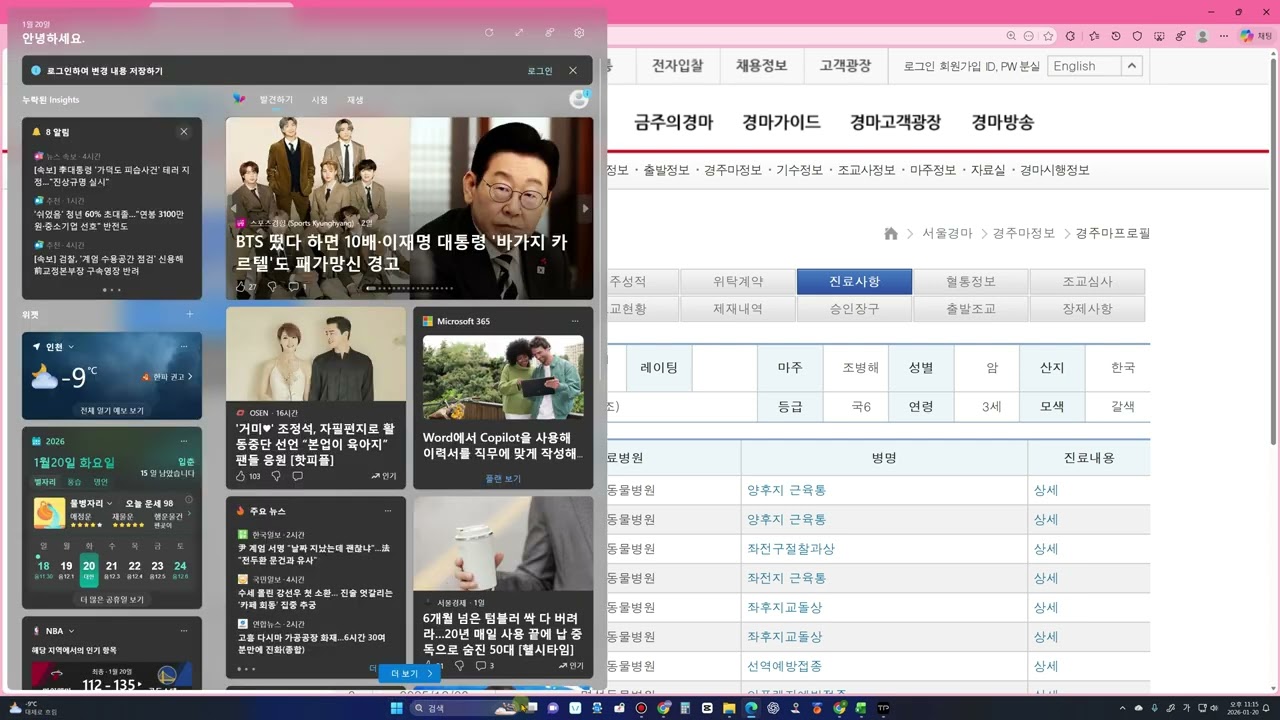
Task: Open Microsoft 365 card options menu
Action: [x=575, y=321]
